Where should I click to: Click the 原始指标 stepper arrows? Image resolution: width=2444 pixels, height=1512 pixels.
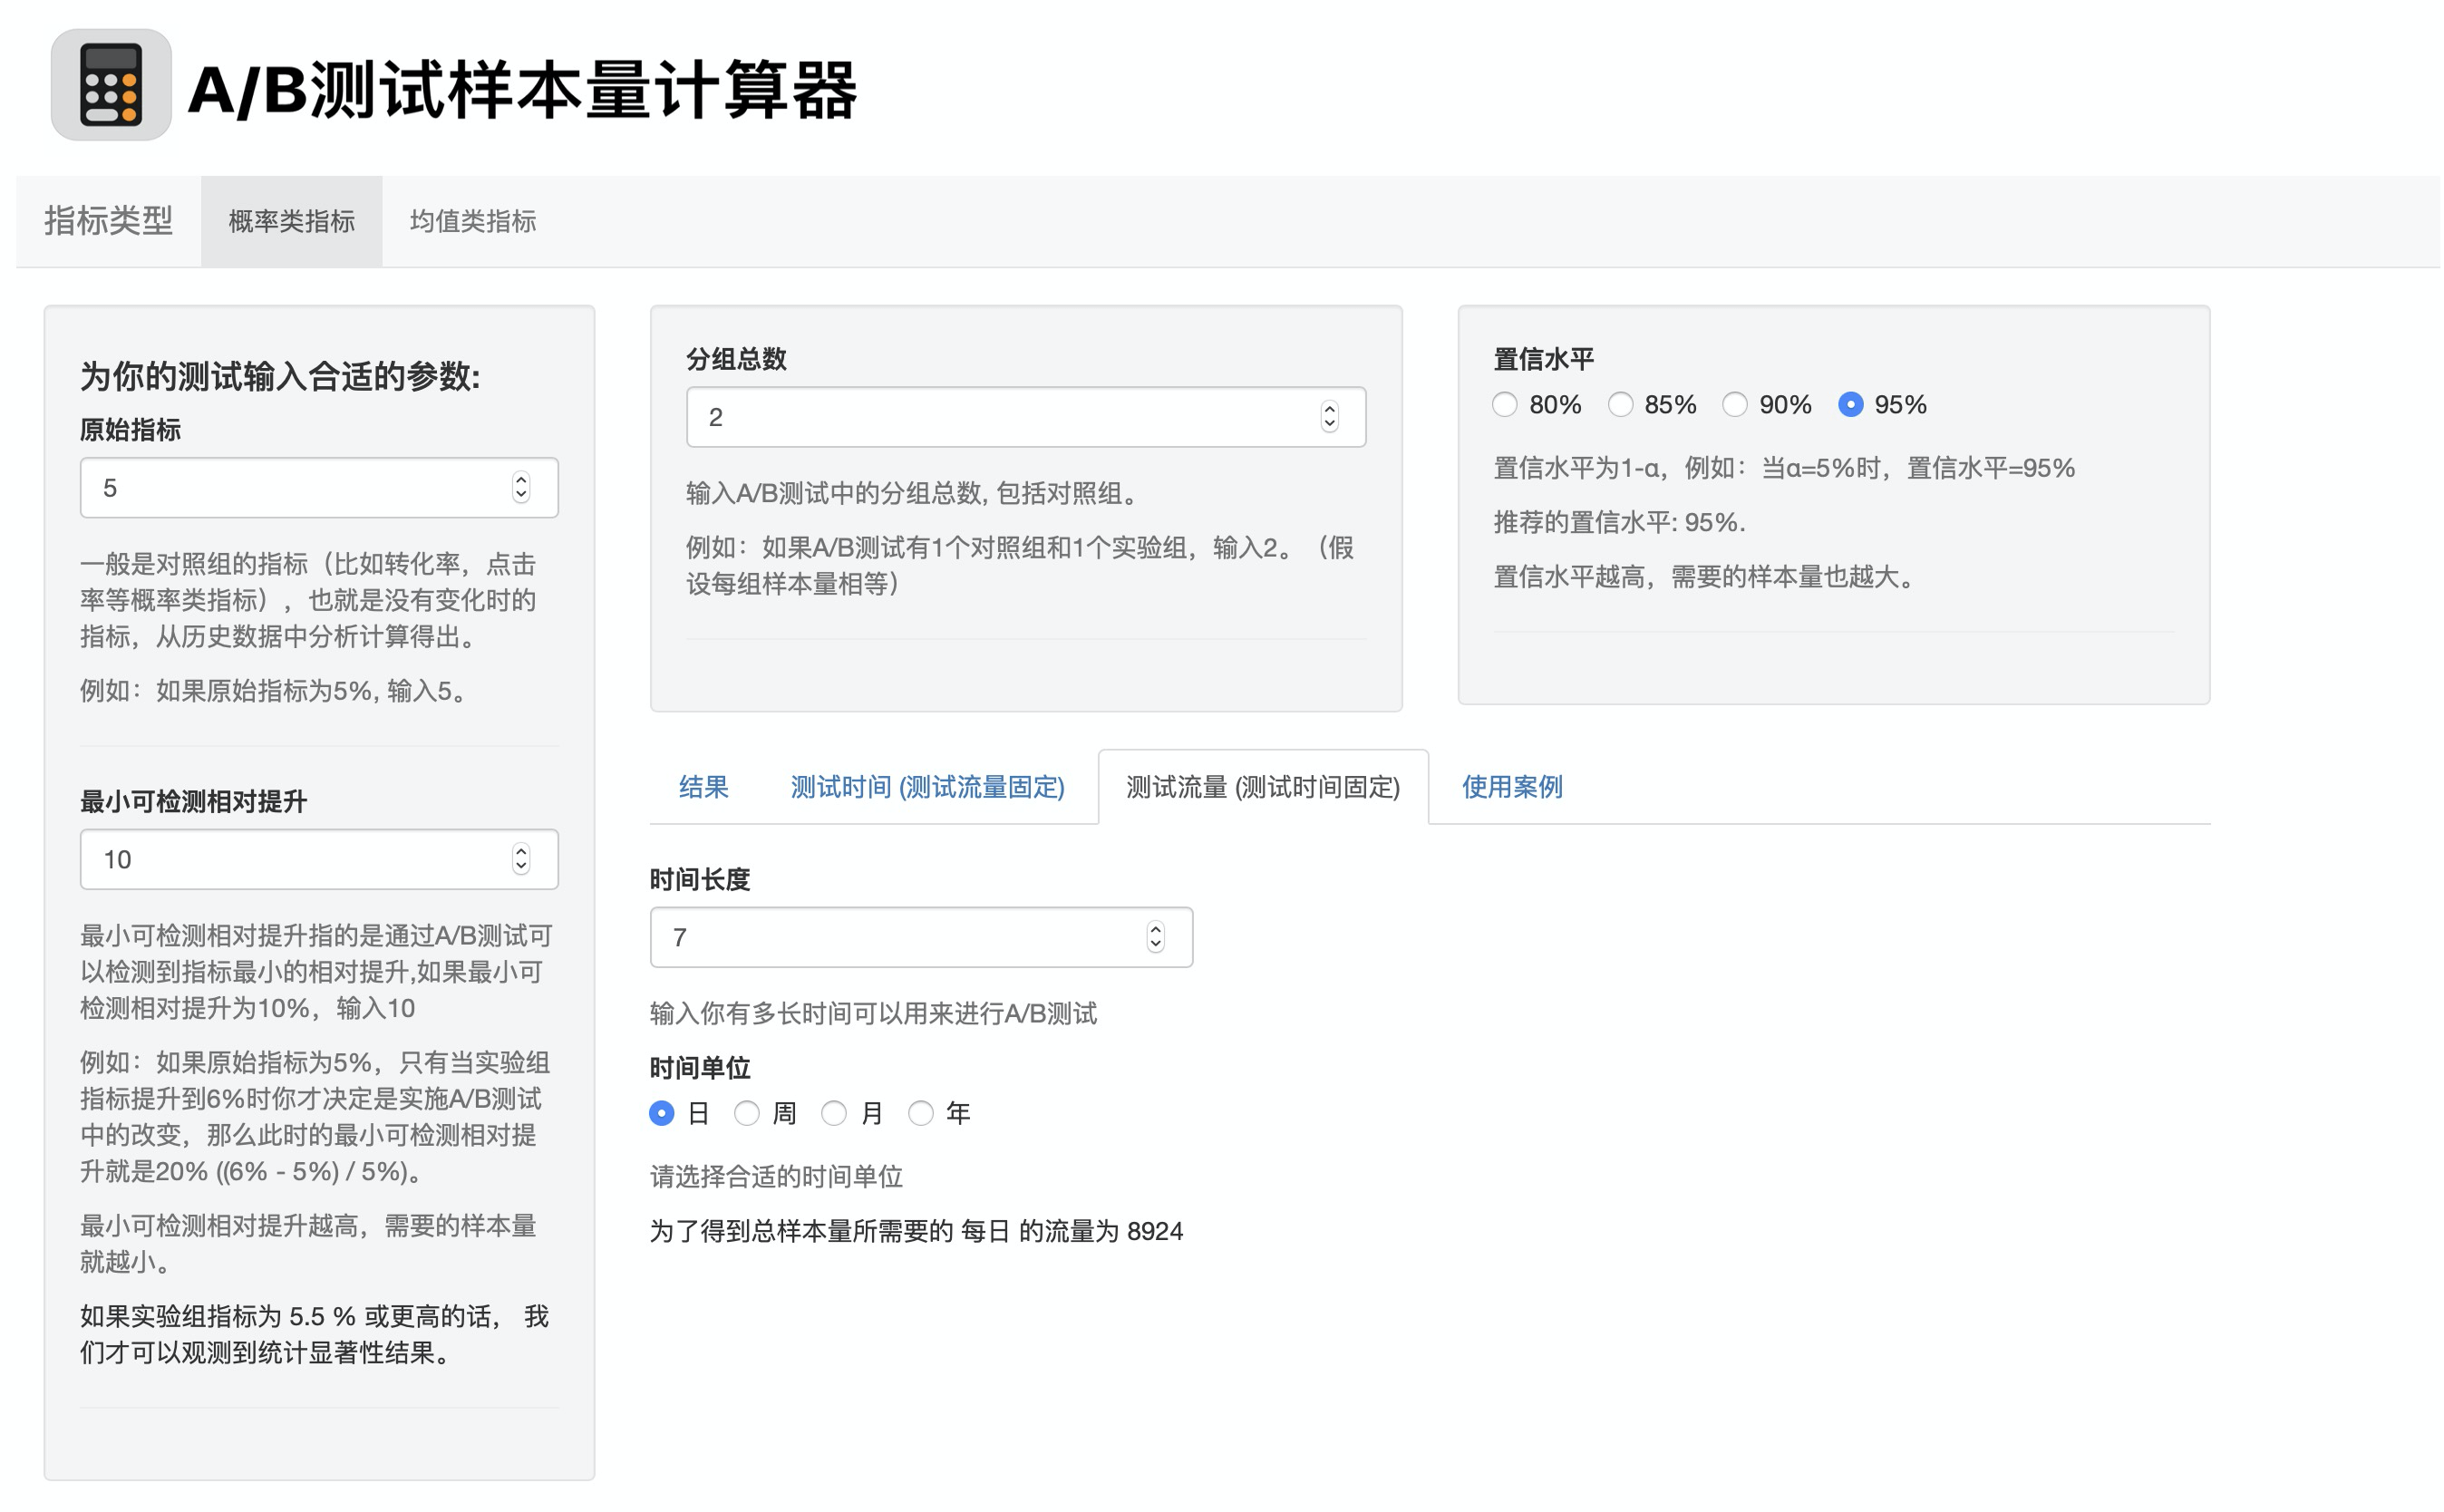(521, 487)
